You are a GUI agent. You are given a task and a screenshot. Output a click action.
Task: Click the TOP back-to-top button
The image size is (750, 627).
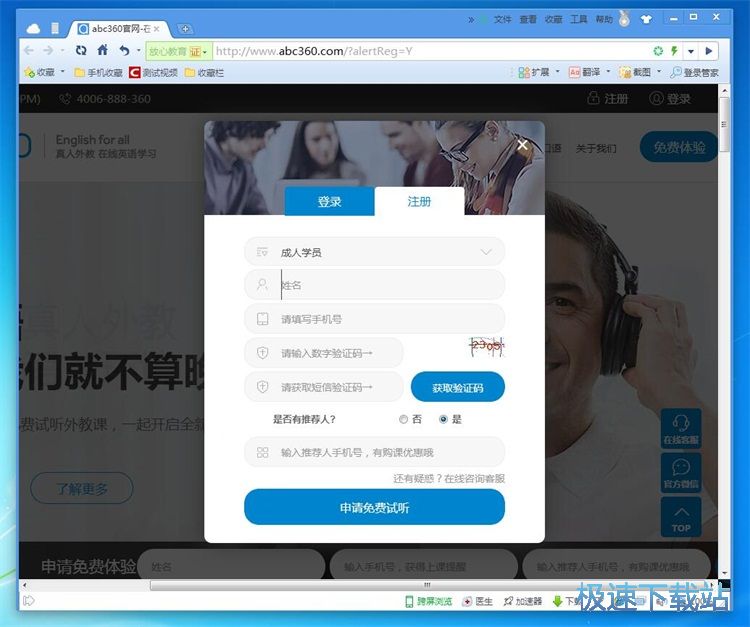coord(681,517)
